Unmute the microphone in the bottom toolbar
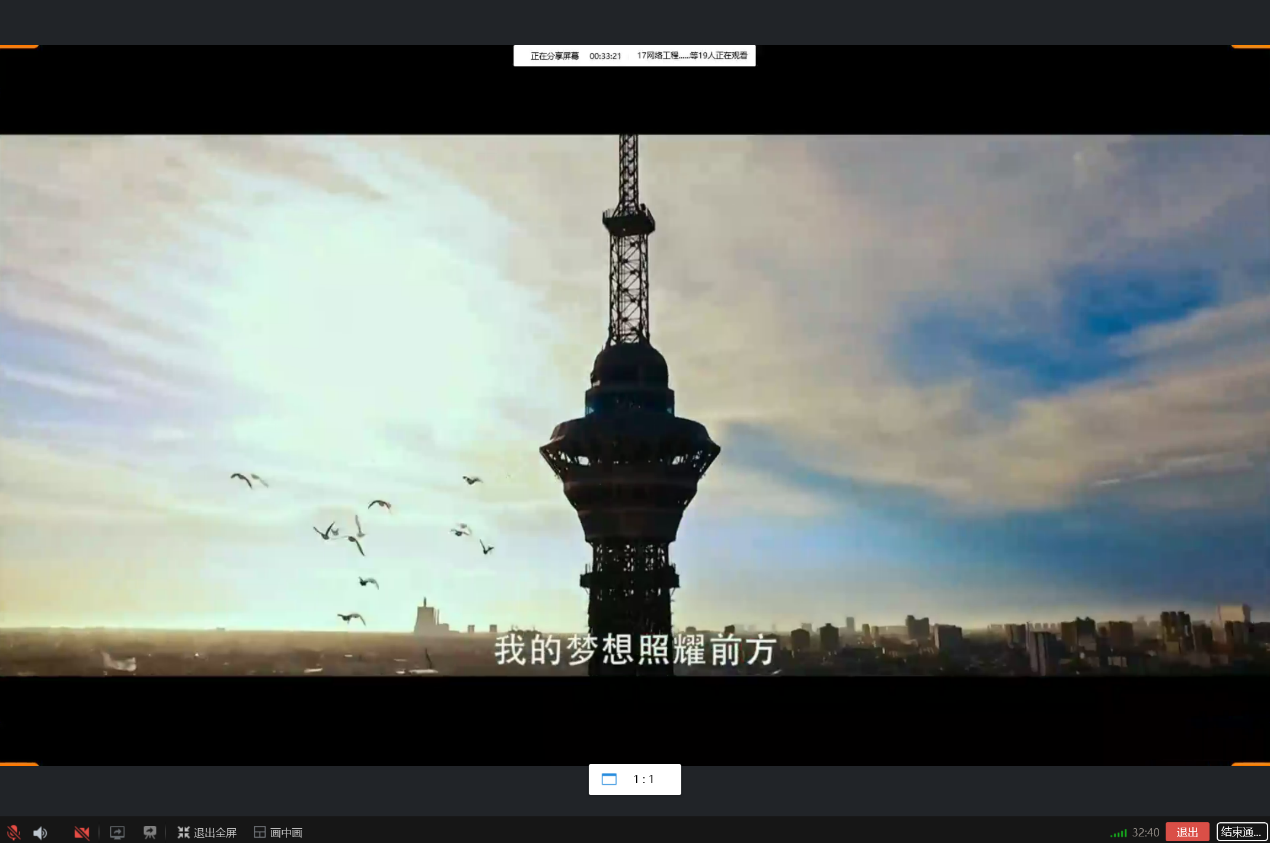The height and width of the screenshot is (843, 1270). 13,832
